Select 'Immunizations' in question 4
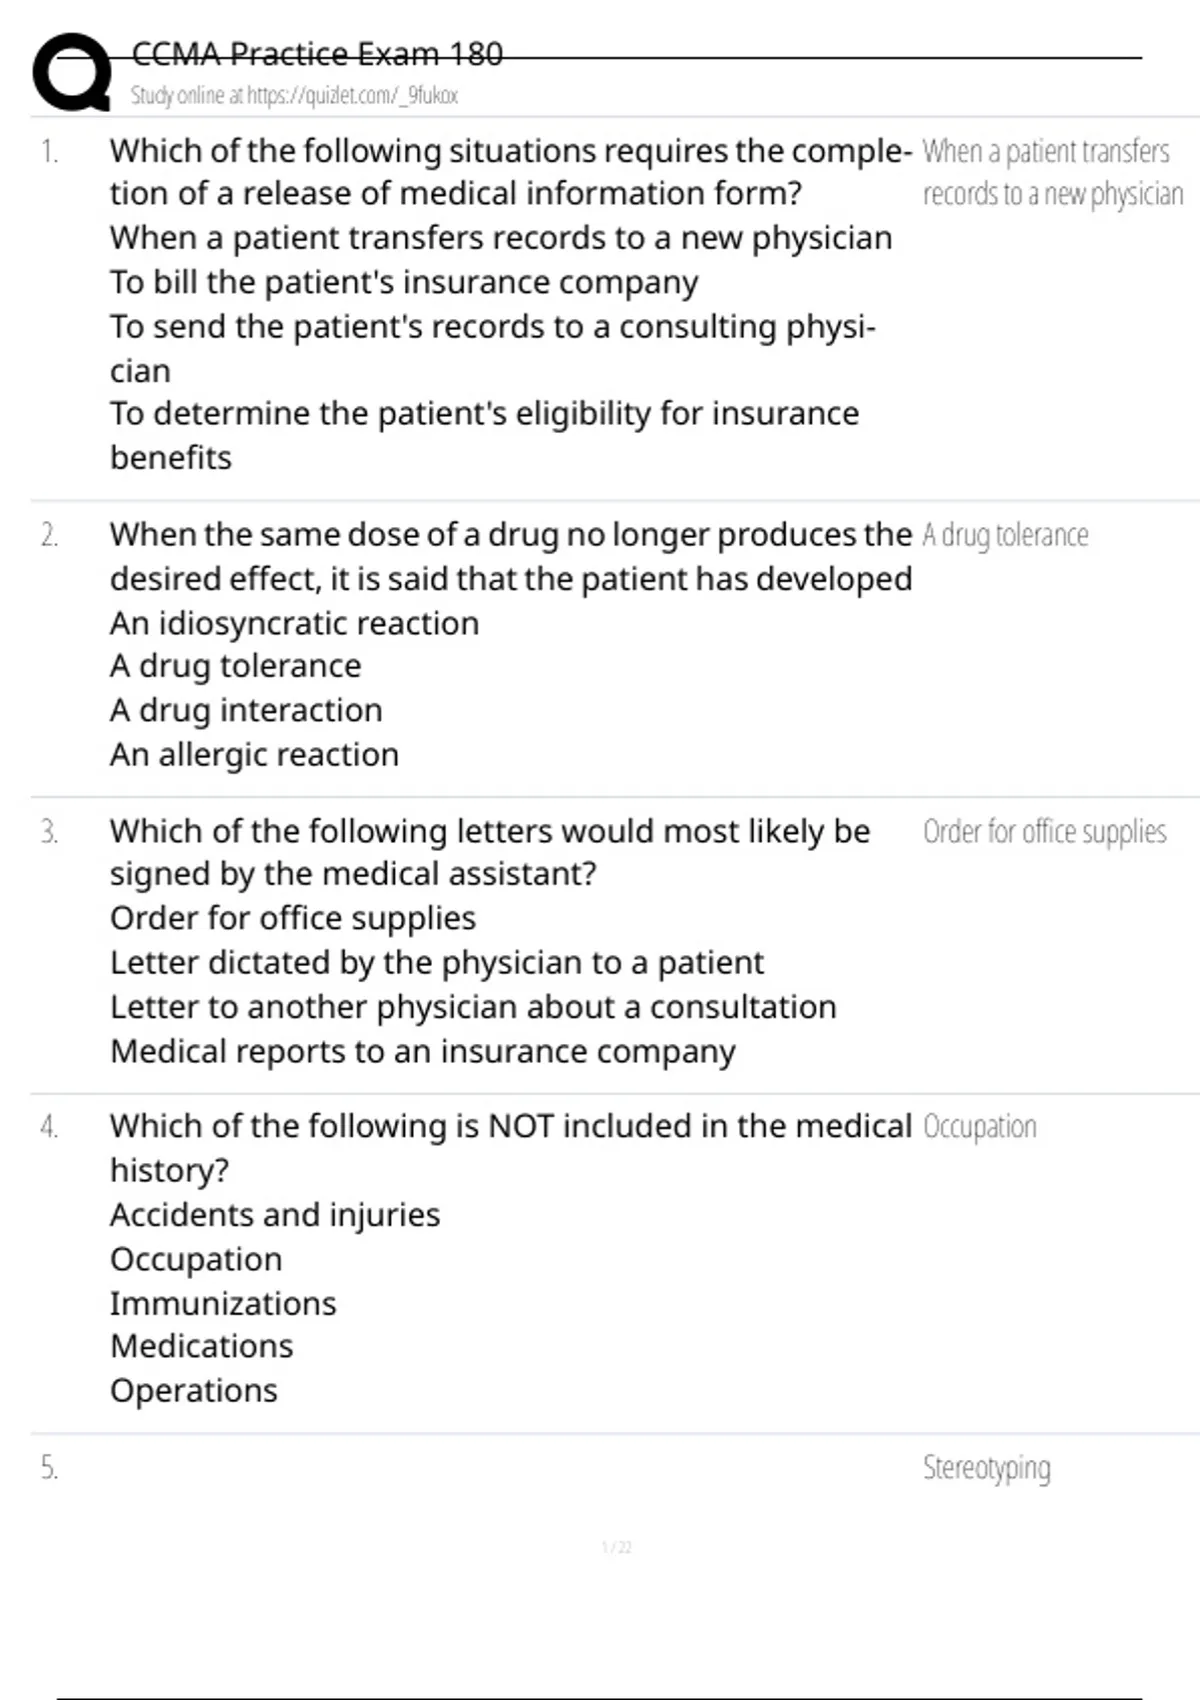1200x1700 pixels. (223, 1303)
